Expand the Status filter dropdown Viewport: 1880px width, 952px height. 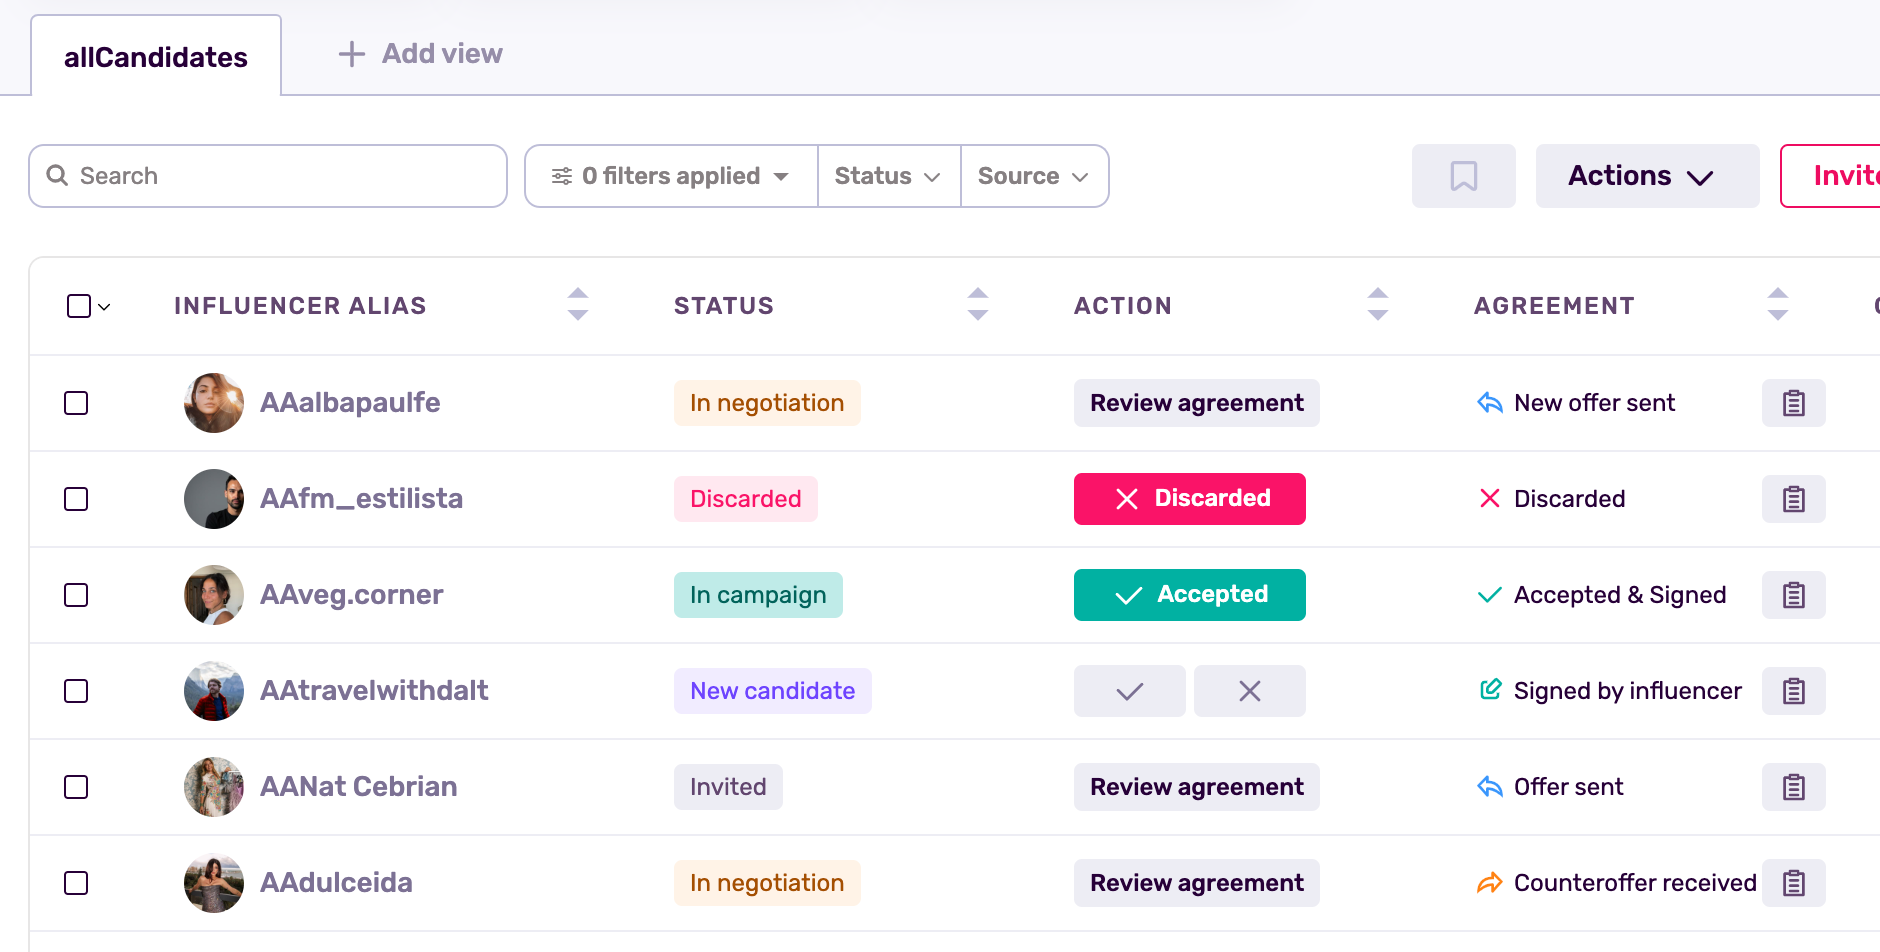click(x=888, y=176)
